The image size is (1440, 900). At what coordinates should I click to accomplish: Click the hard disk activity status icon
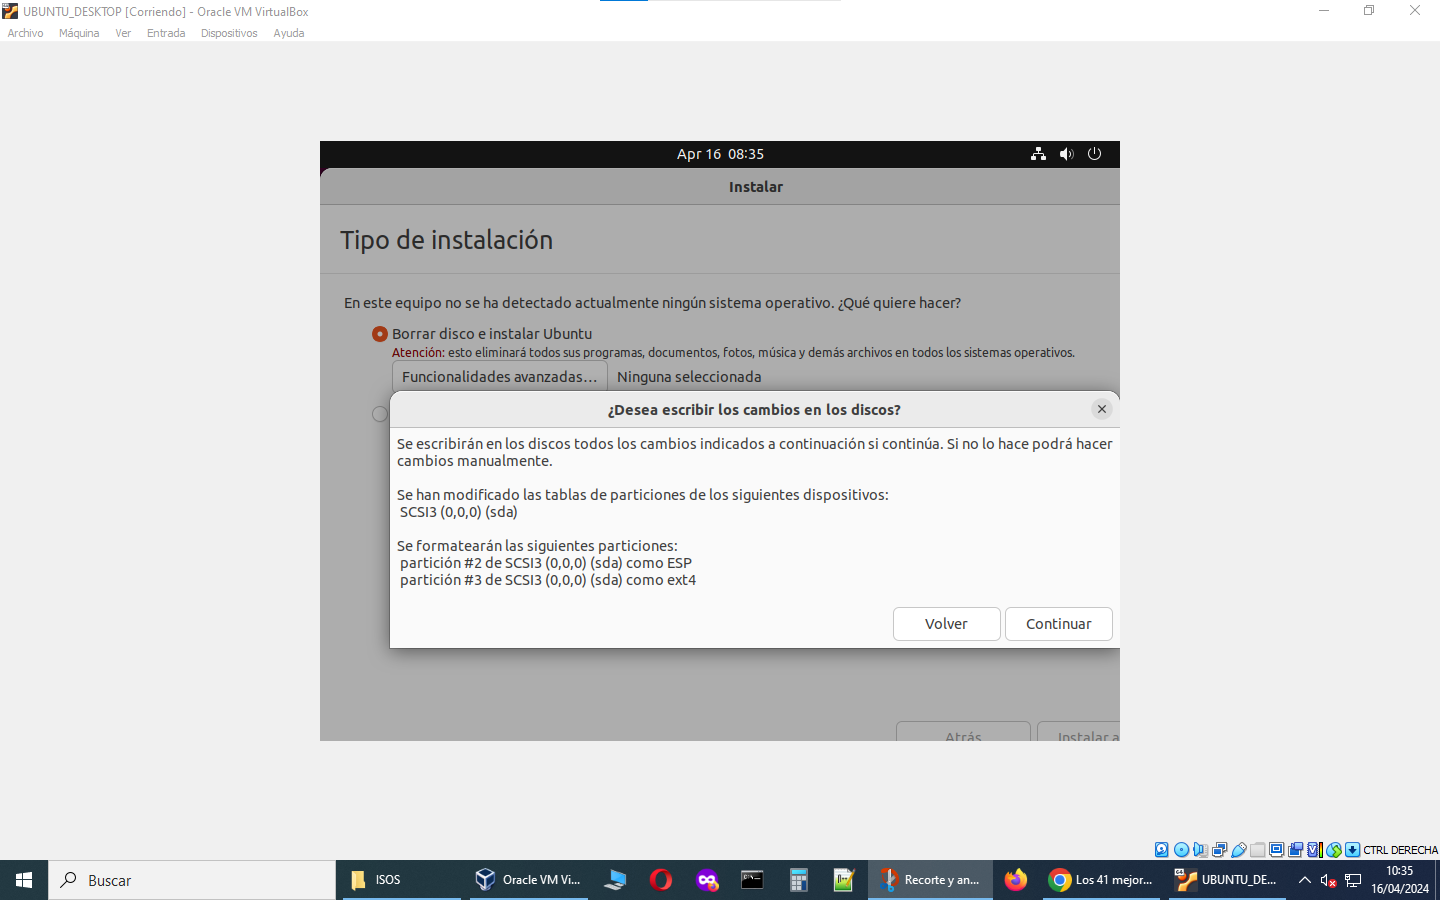click(1162, 850)
